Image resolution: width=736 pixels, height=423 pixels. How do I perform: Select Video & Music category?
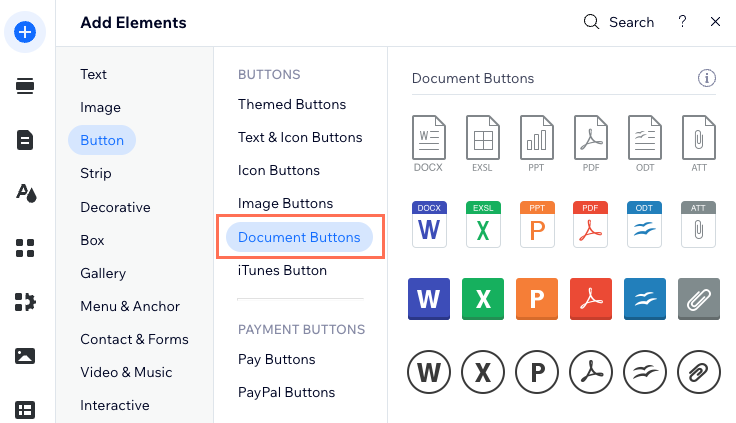(x=126, y=372)
